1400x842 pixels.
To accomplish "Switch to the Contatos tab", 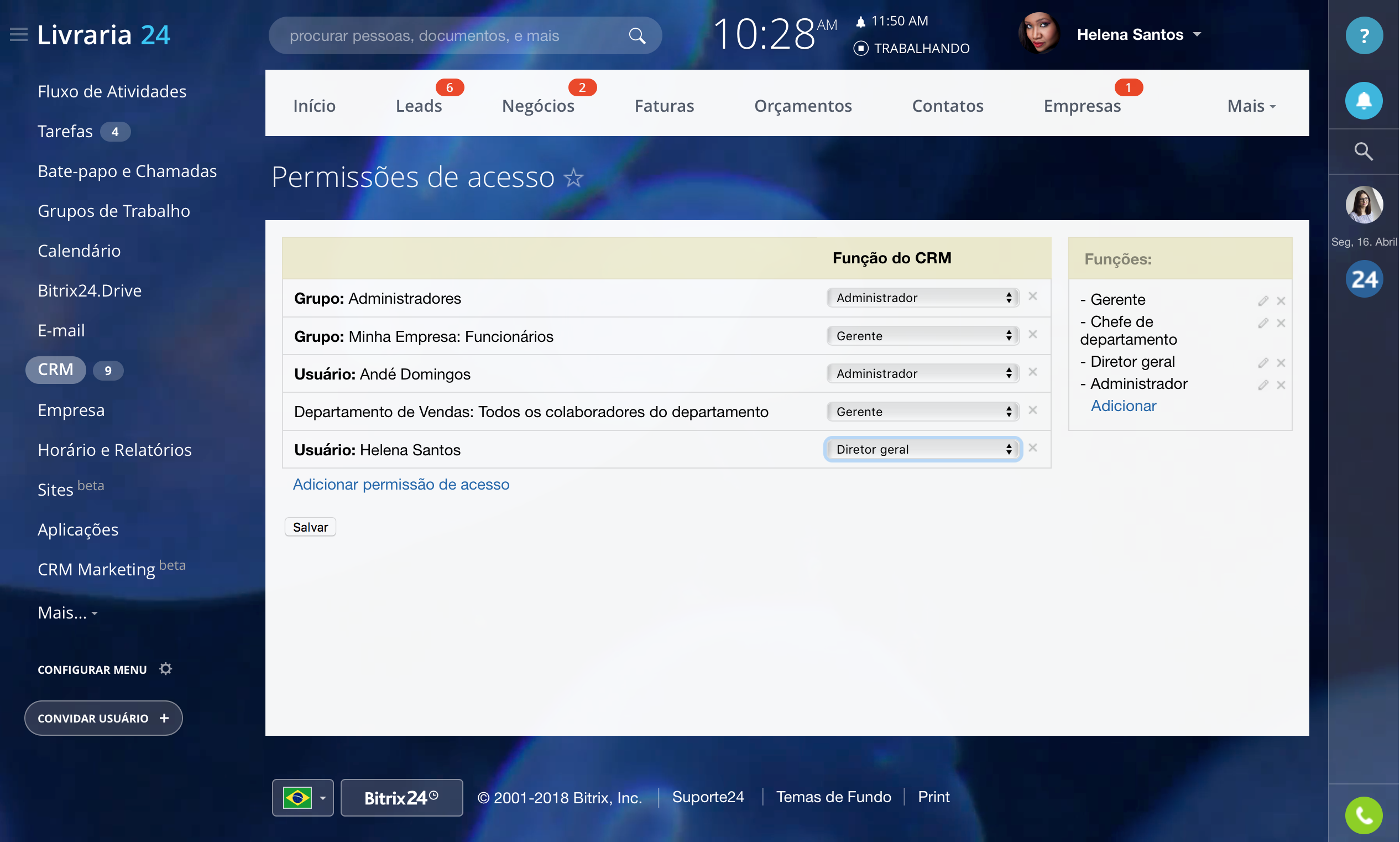I will click(947, 106).
